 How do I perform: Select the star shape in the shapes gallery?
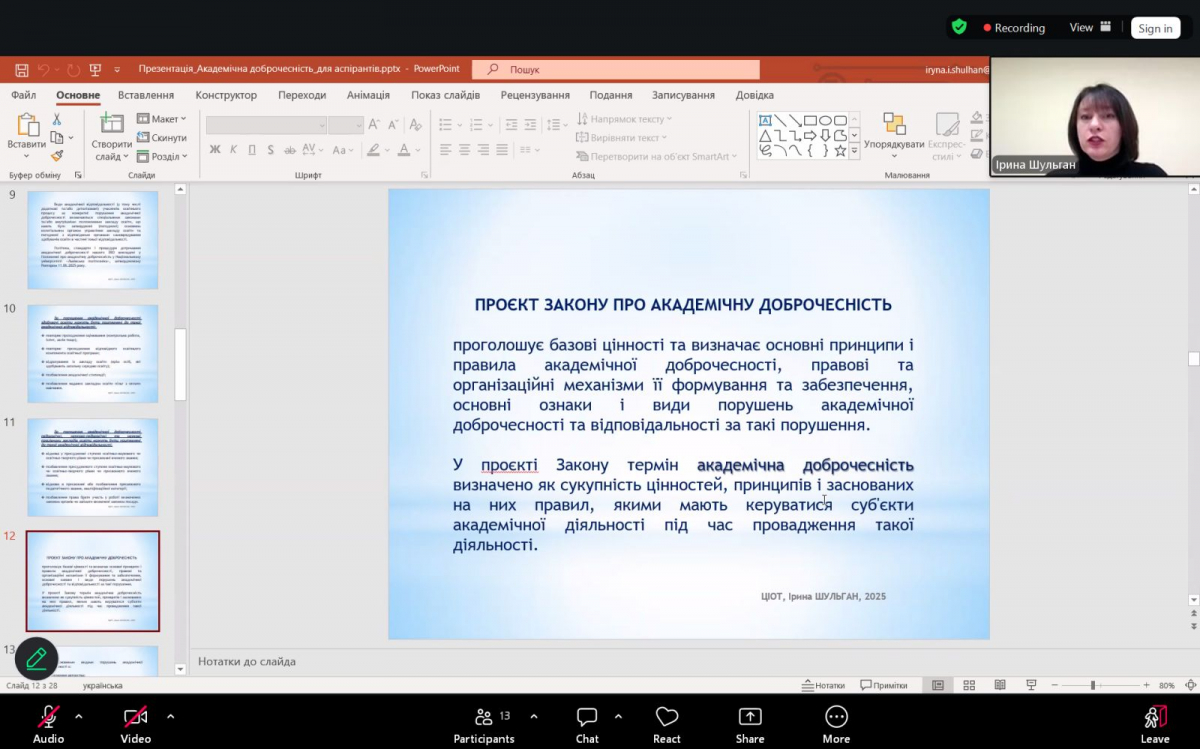click(840, 151)
